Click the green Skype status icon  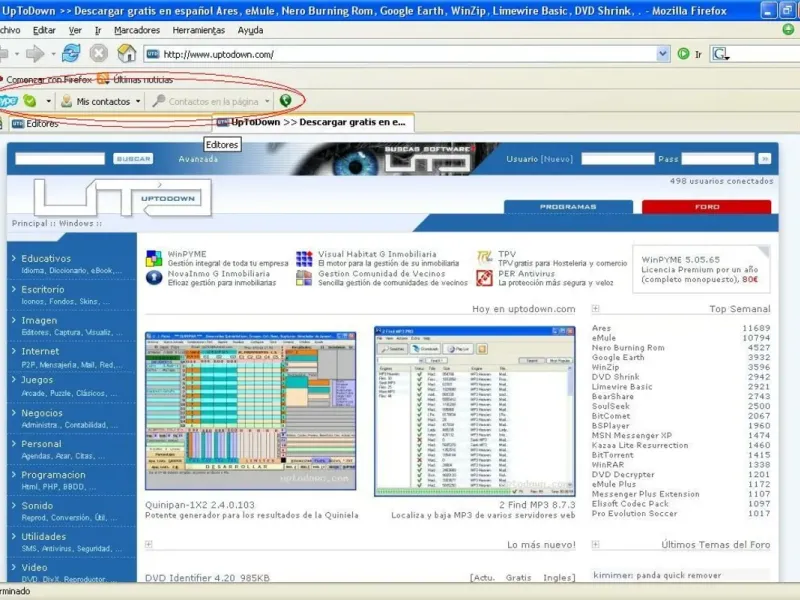click(x=30, y=101)
